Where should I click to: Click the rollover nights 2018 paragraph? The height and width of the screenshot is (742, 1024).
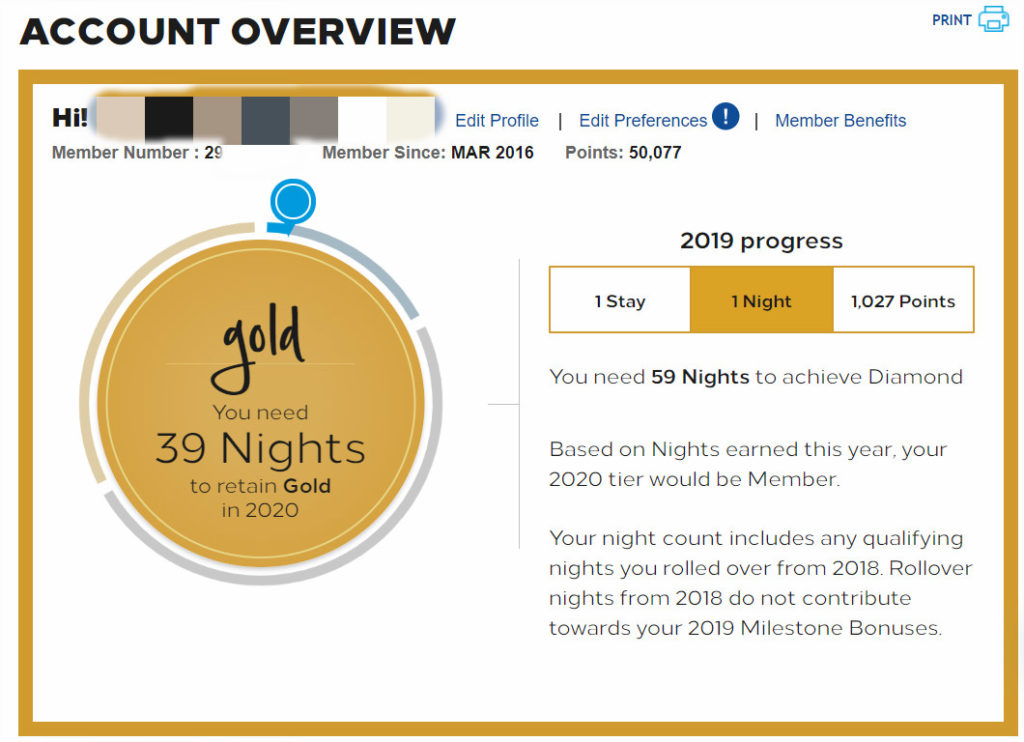click(760, 584)
